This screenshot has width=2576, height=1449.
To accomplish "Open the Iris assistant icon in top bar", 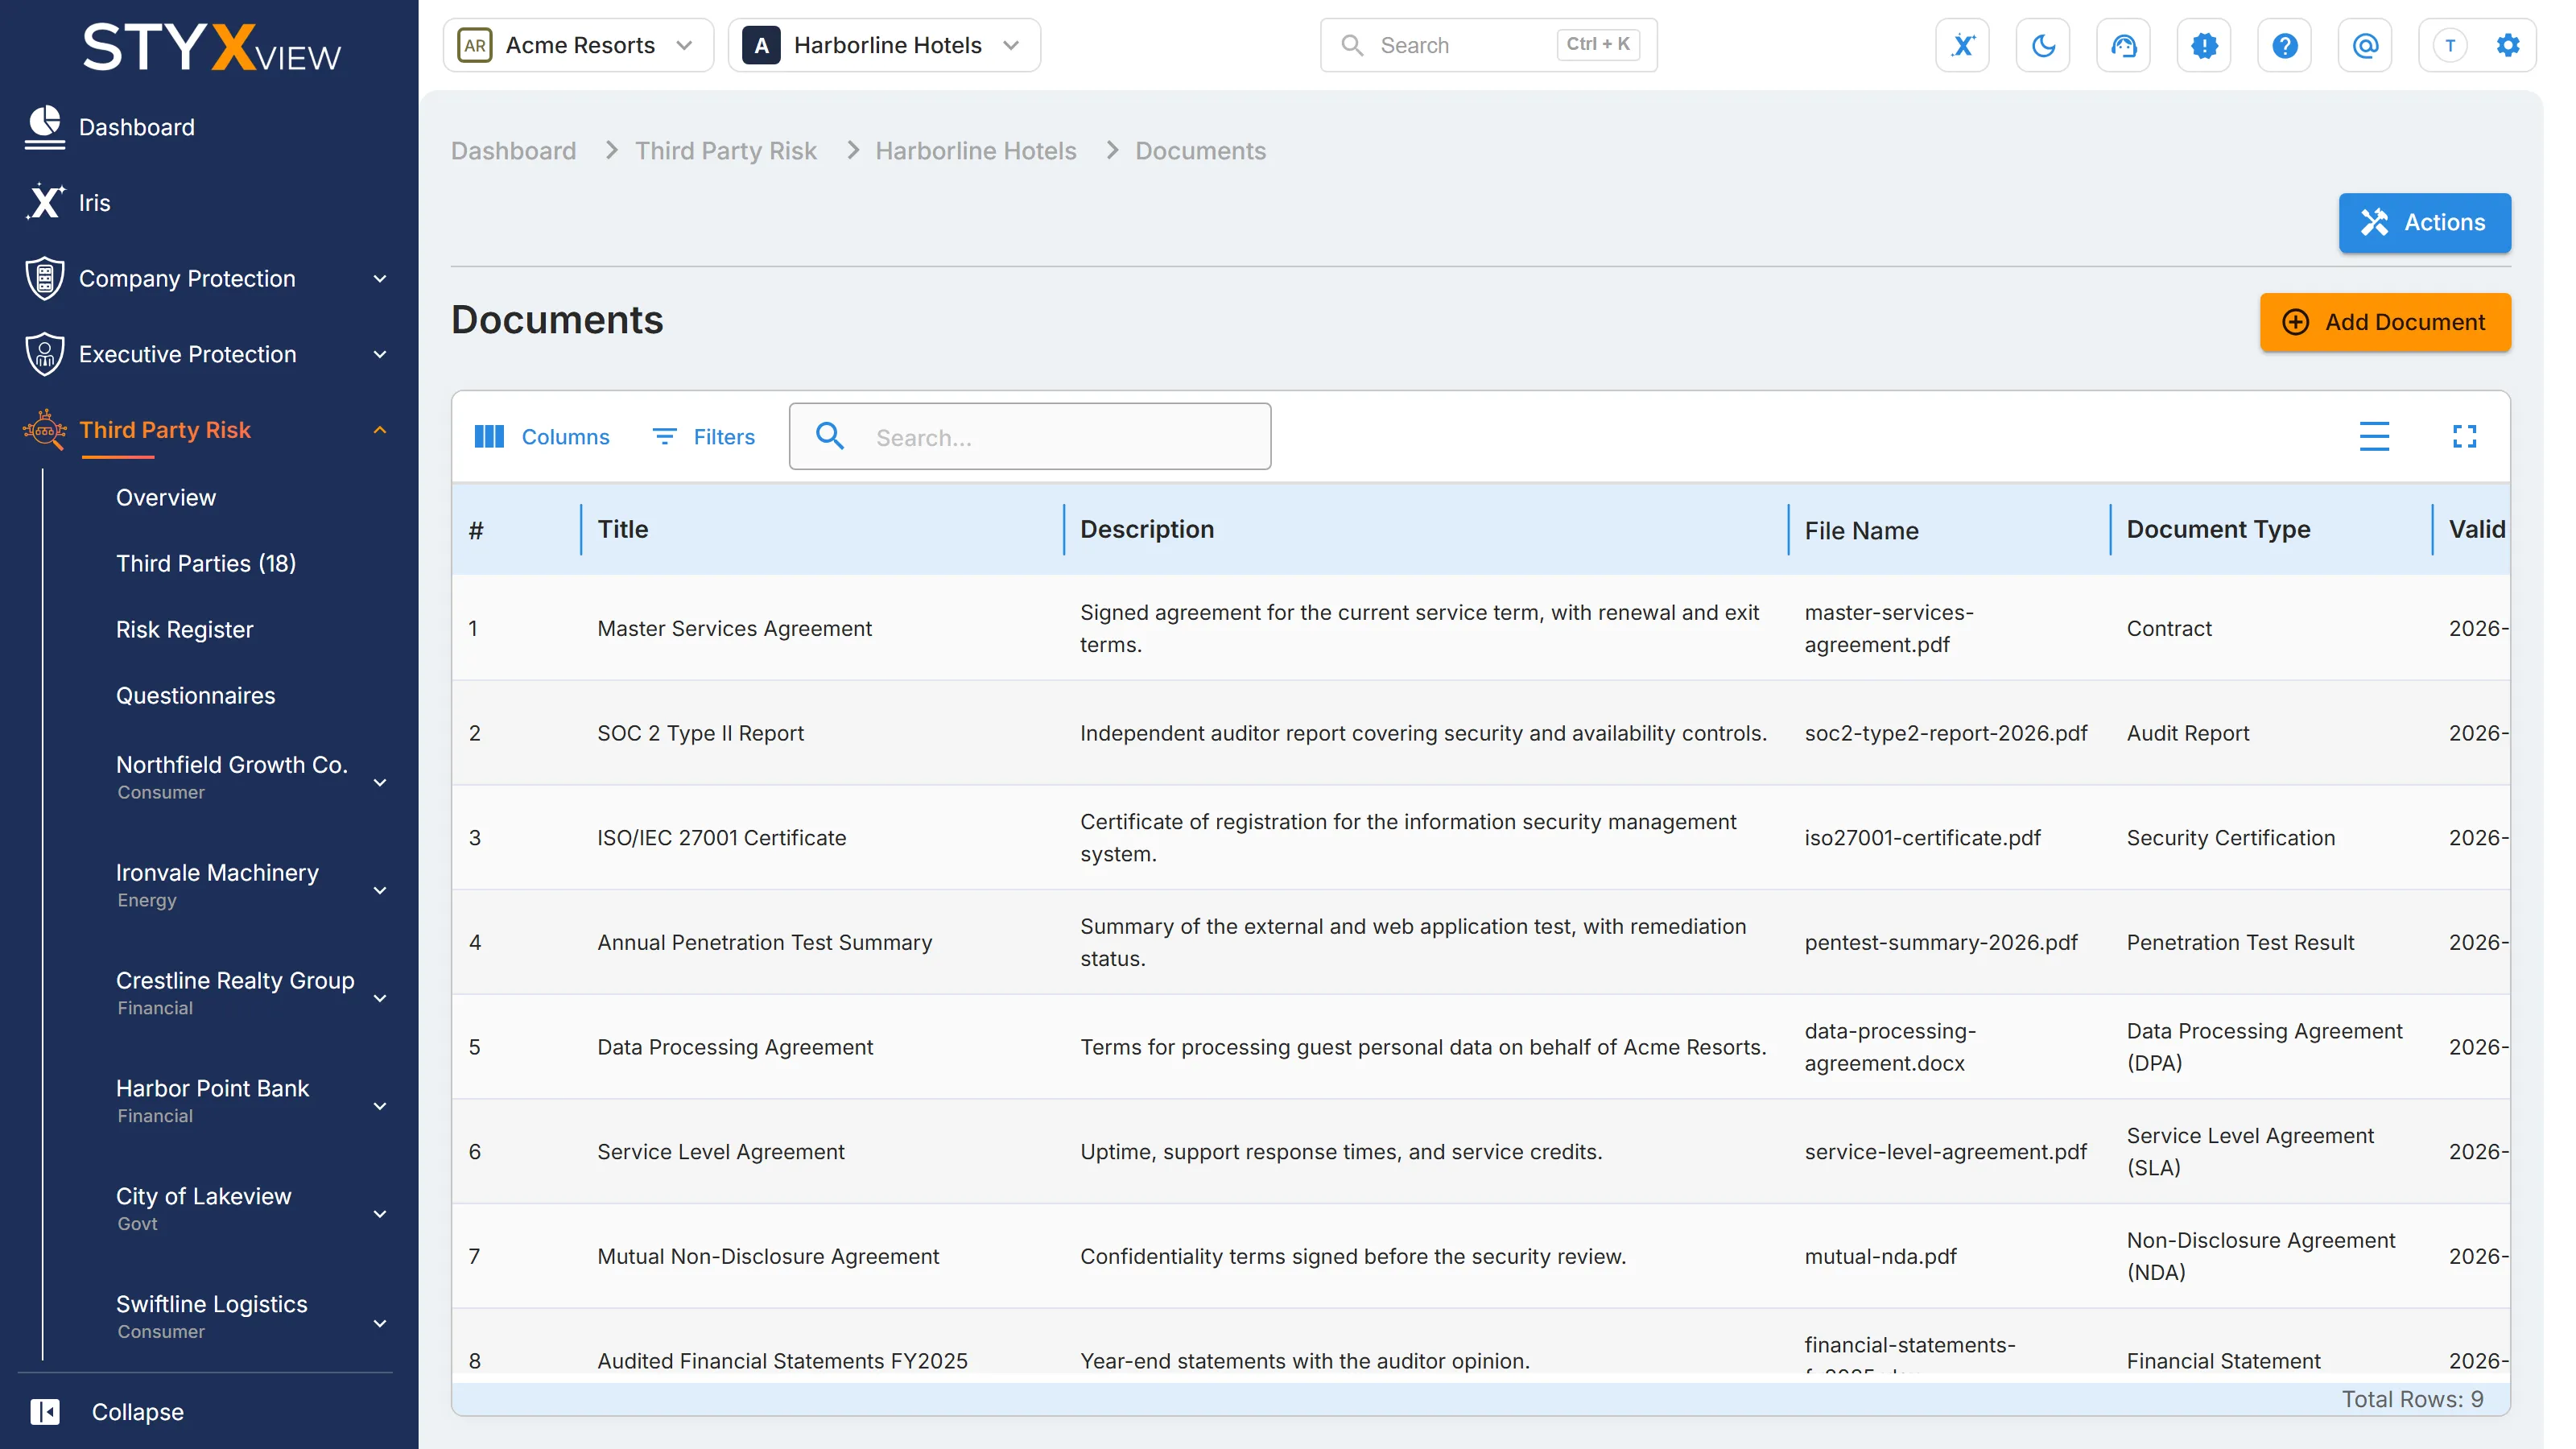I will (x=1962, y=45).
